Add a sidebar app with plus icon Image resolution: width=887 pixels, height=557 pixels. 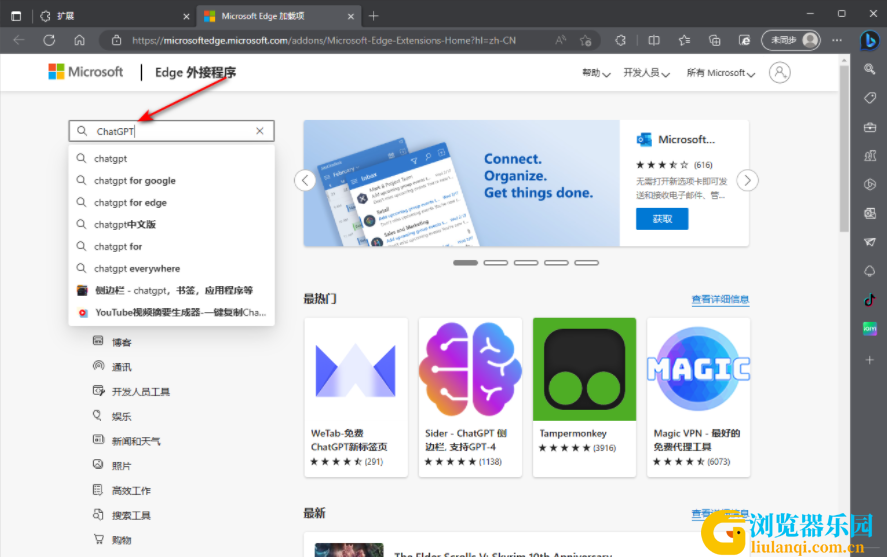tap(869, 360)
